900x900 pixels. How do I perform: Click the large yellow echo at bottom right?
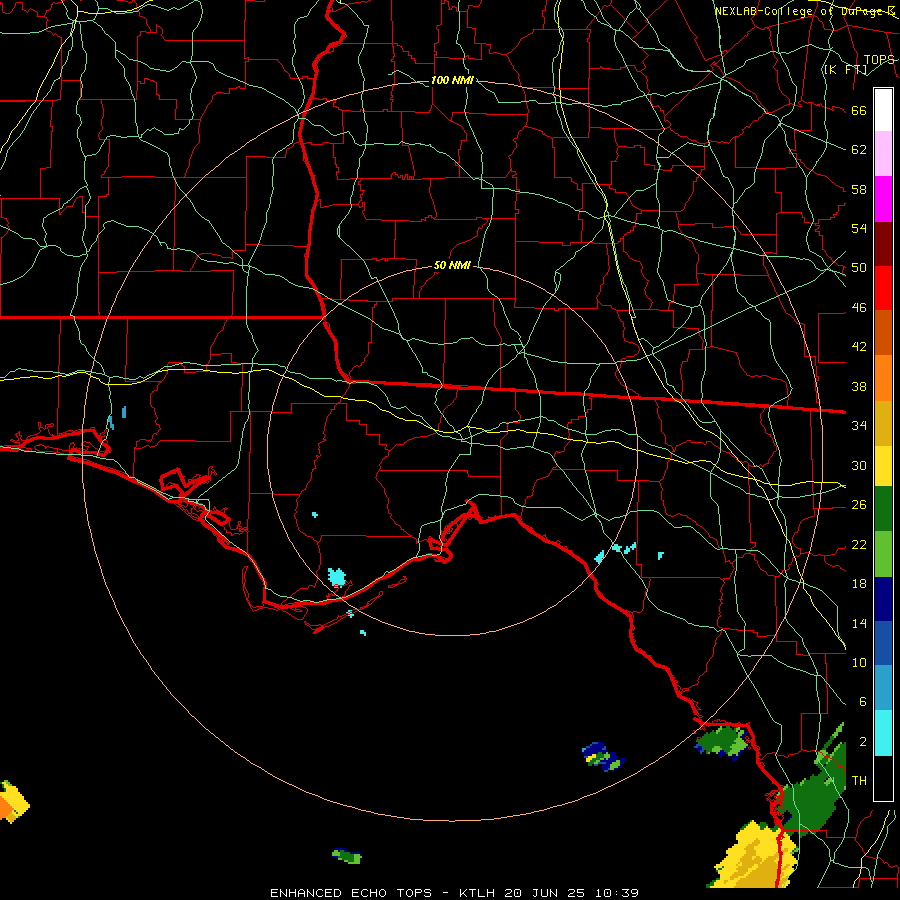752,855
